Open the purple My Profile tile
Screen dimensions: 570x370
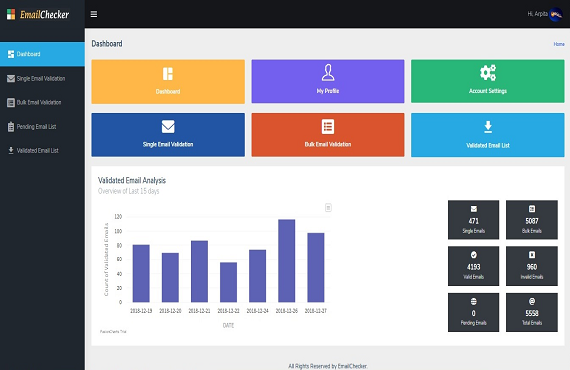pos(328,81)
